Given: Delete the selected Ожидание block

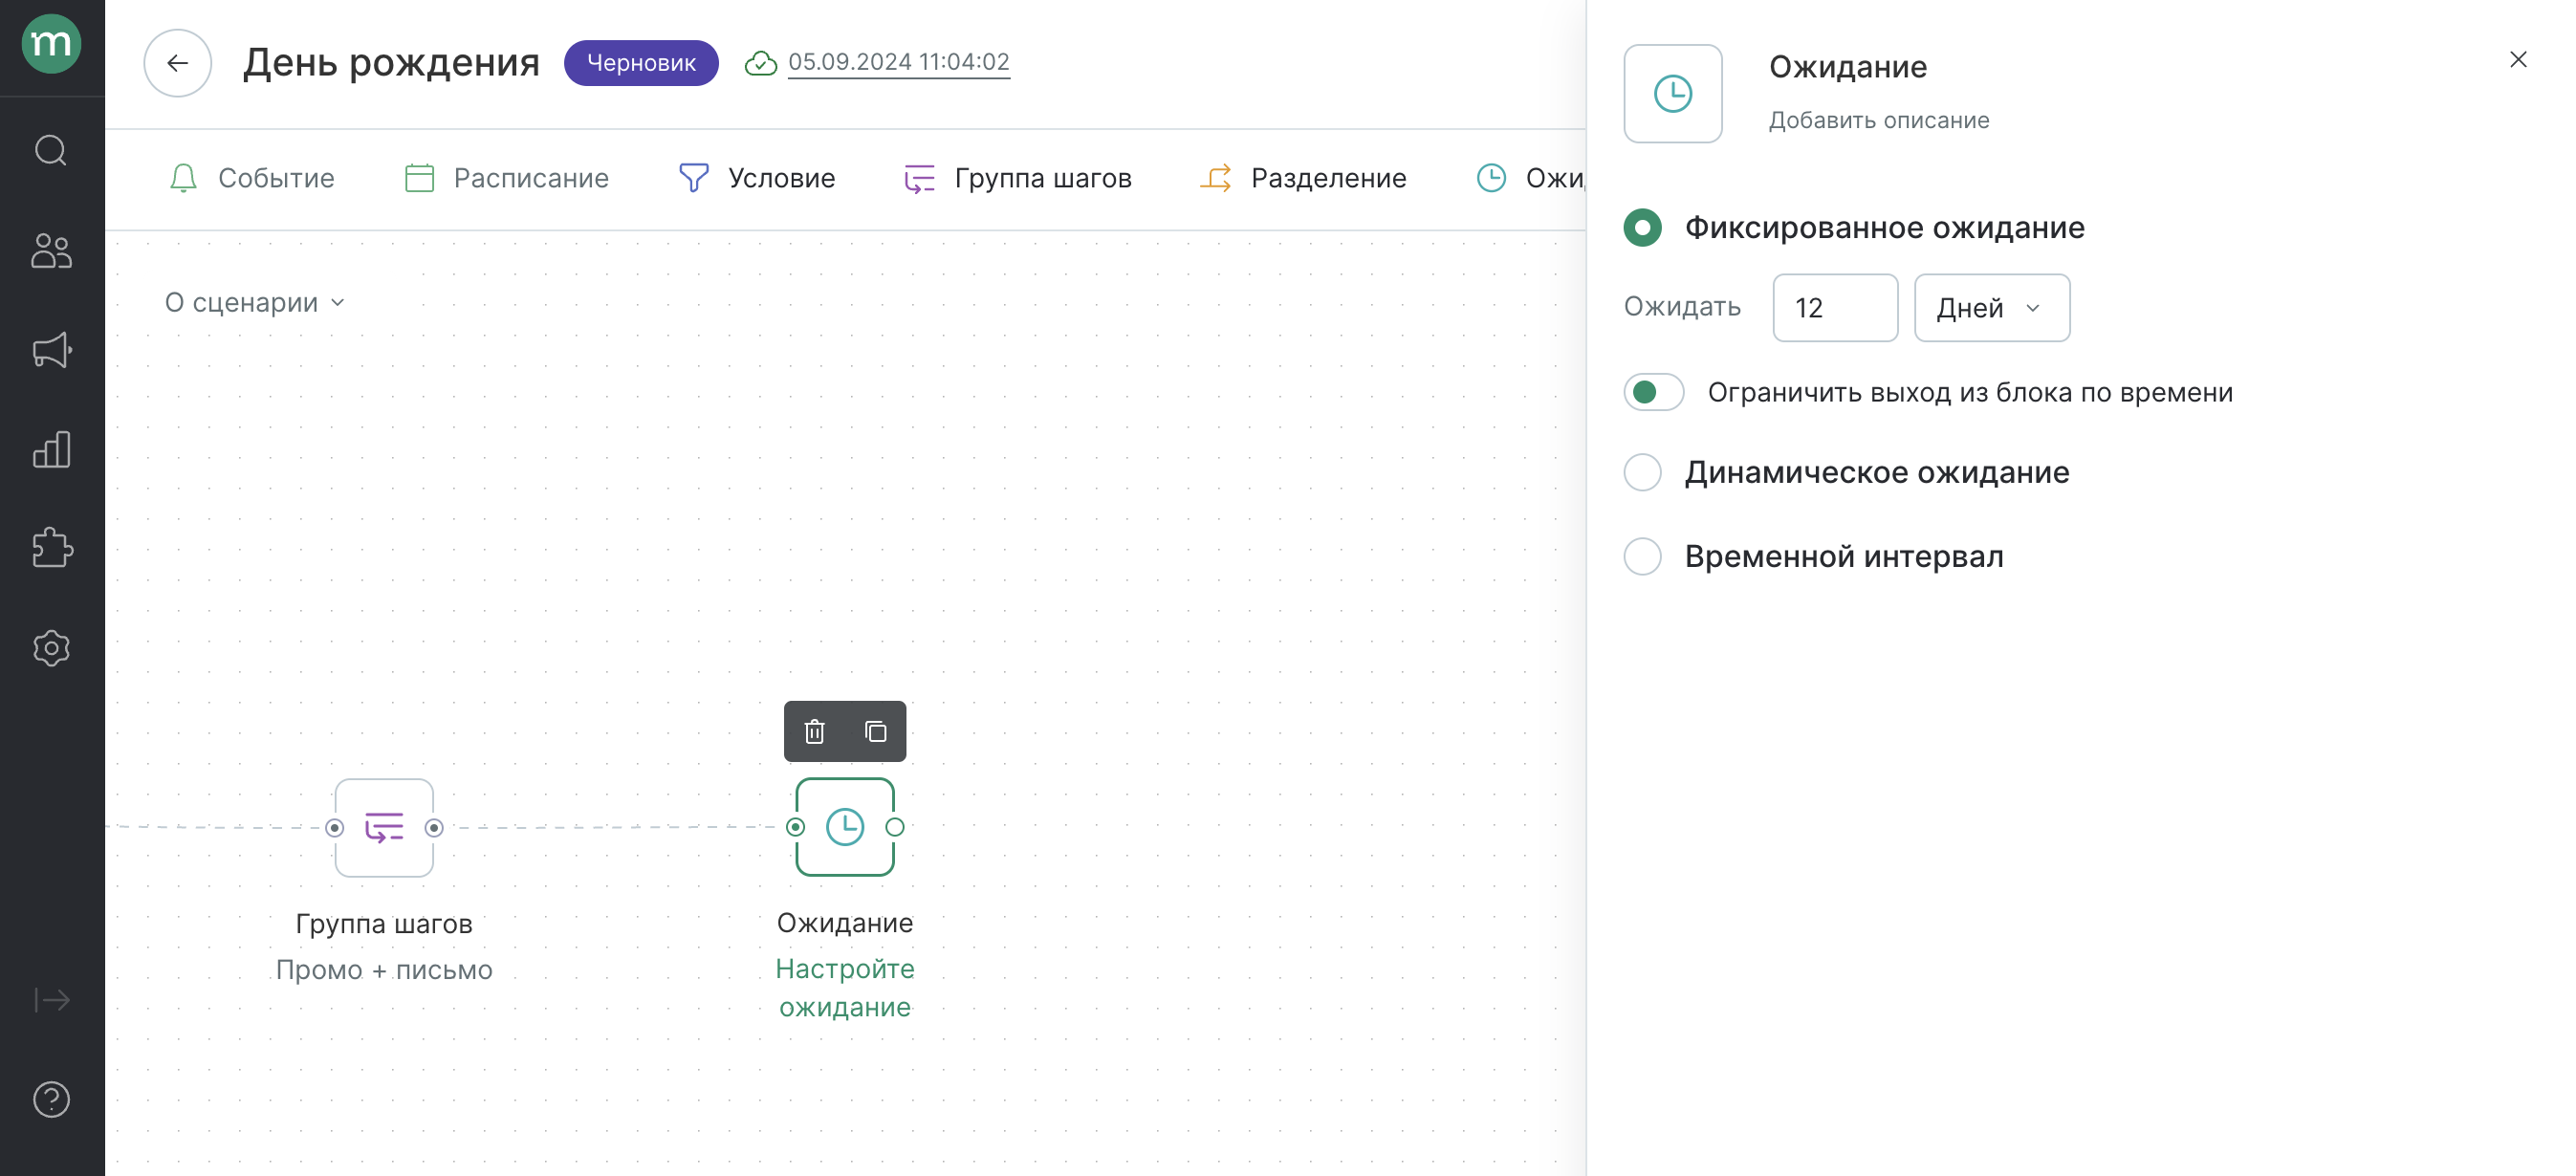Looking at the screenshot, I should coord(814,731).
